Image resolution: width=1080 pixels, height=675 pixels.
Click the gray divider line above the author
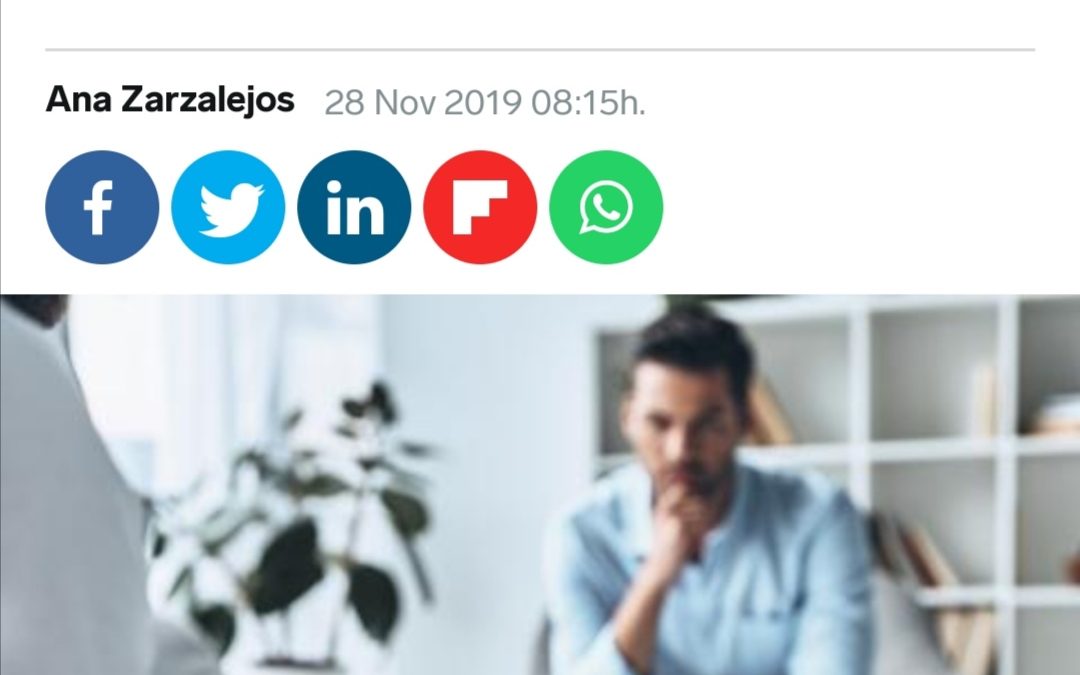[x=540, y=50]
